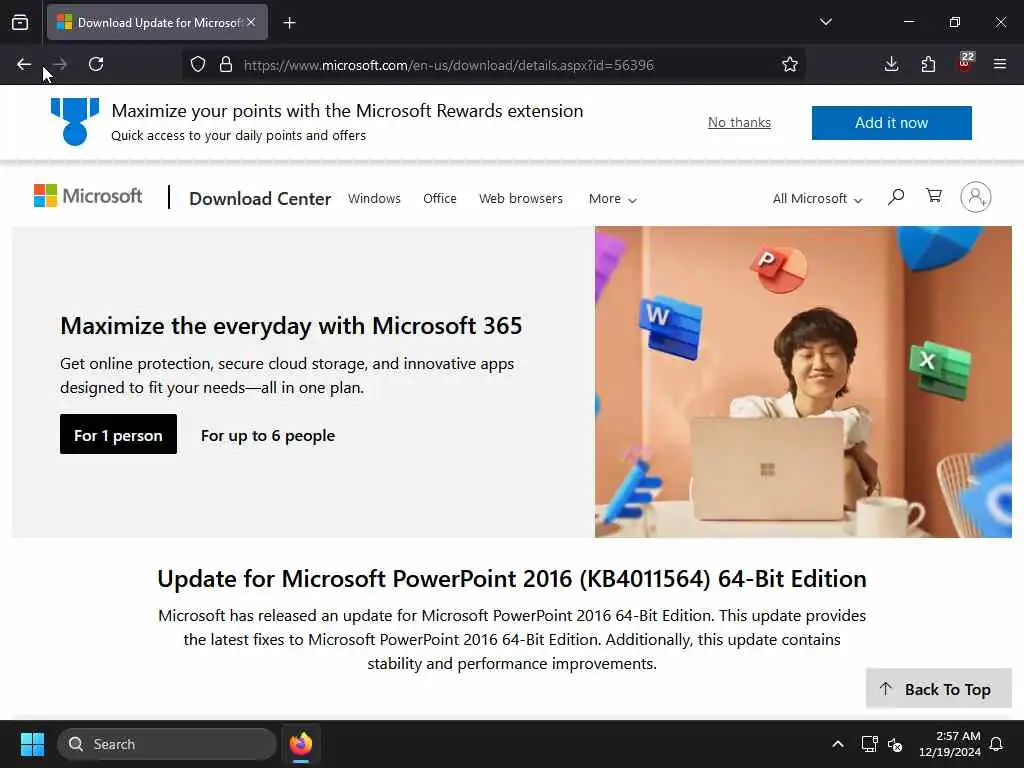Open the Web browsers menu item
The width and height of the screenshot is (1024, 768).
click(520, 199)
